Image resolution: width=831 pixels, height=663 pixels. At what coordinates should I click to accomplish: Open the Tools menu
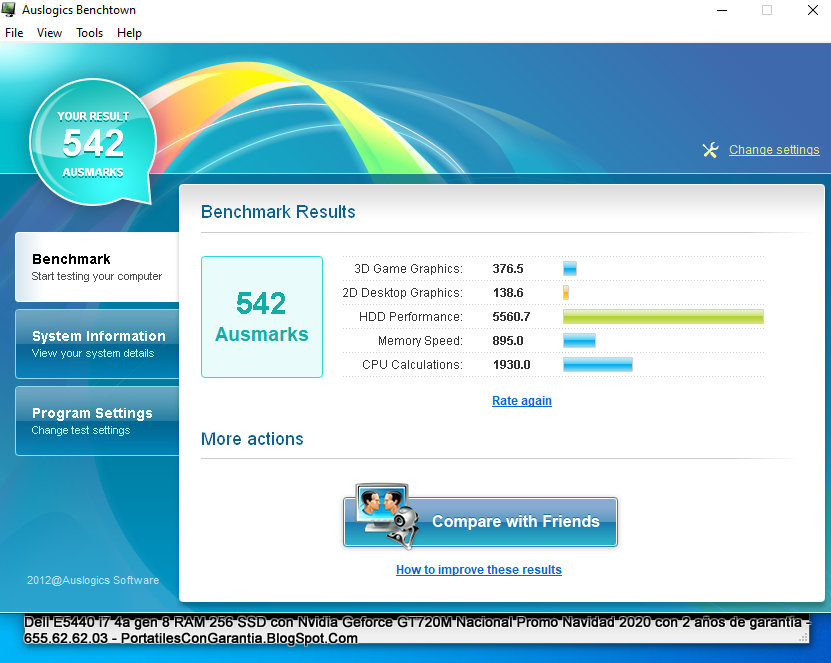click(89, 33)
